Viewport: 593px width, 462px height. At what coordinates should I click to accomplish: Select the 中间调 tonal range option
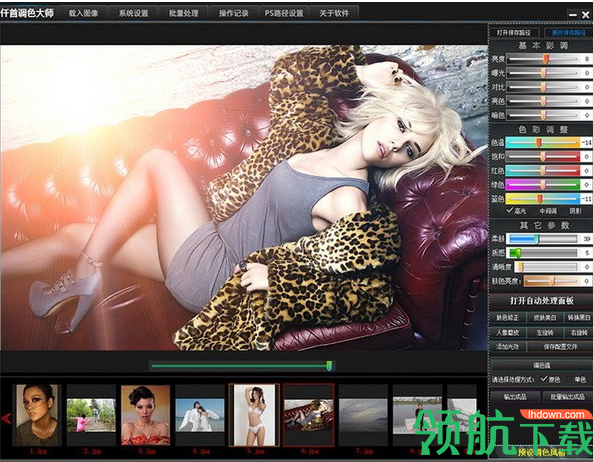(x=548, y=211)
